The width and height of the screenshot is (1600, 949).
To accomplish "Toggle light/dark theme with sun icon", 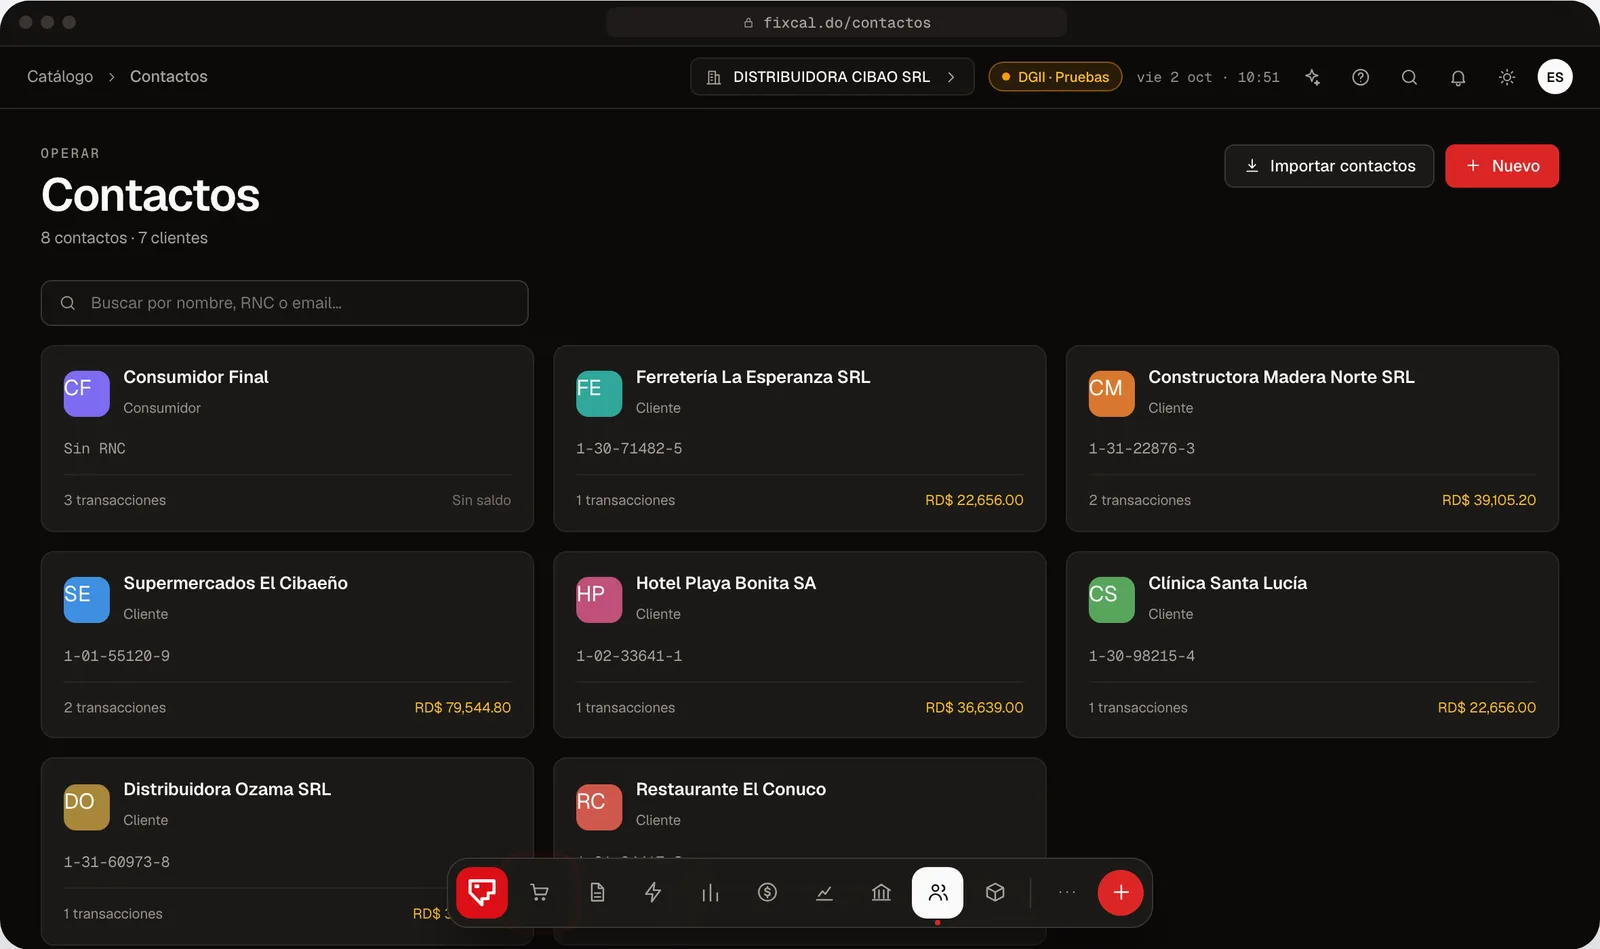I will (1507, 77).
